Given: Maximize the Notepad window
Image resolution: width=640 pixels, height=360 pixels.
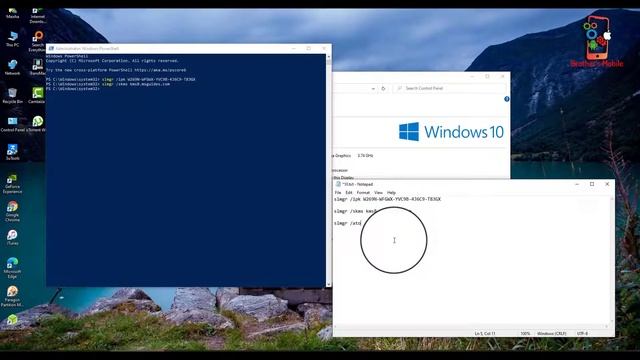Looking at the screenshot, I should pos(592,184).
